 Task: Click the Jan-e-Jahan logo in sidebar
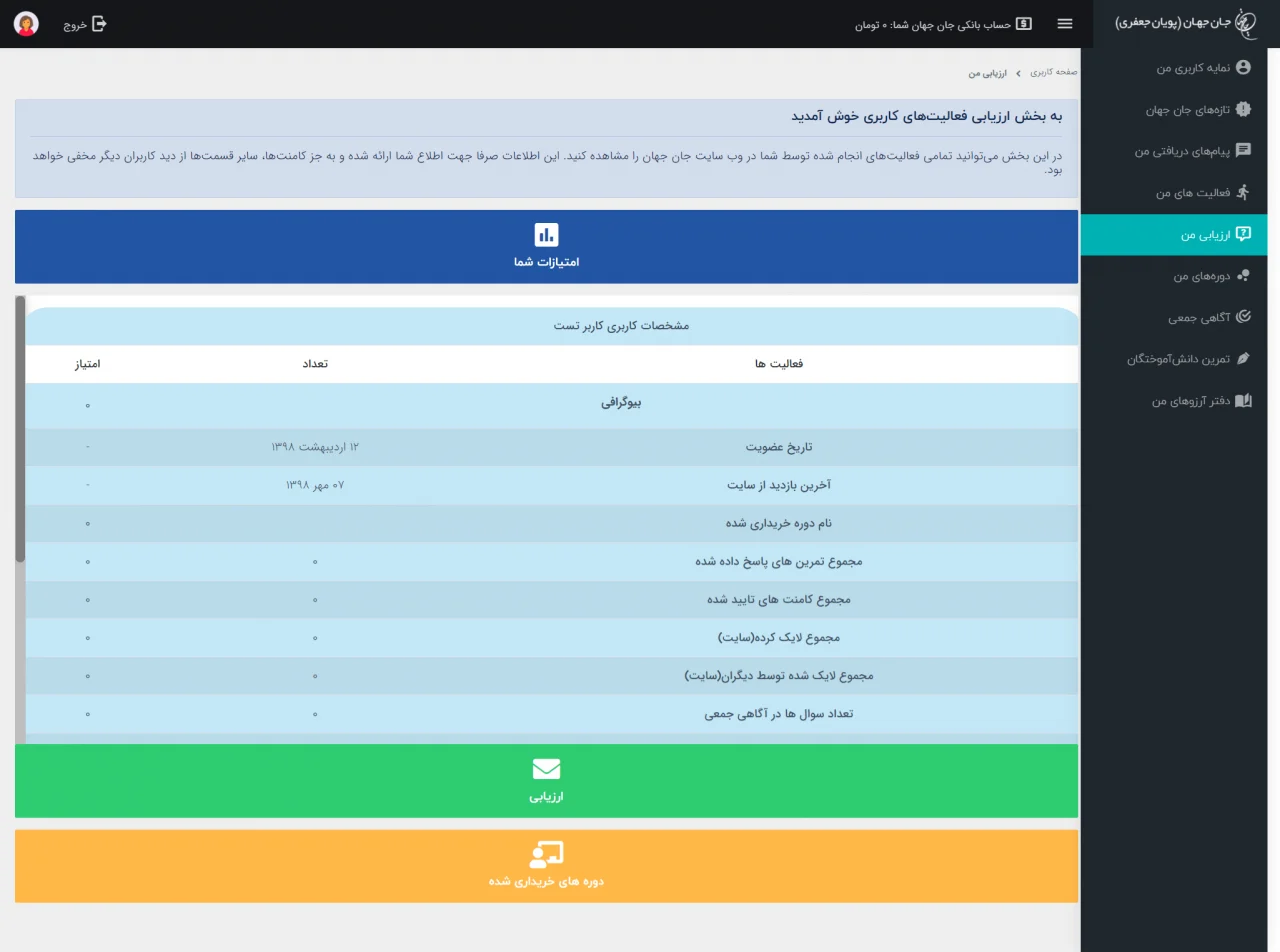tap(1245, 23)
